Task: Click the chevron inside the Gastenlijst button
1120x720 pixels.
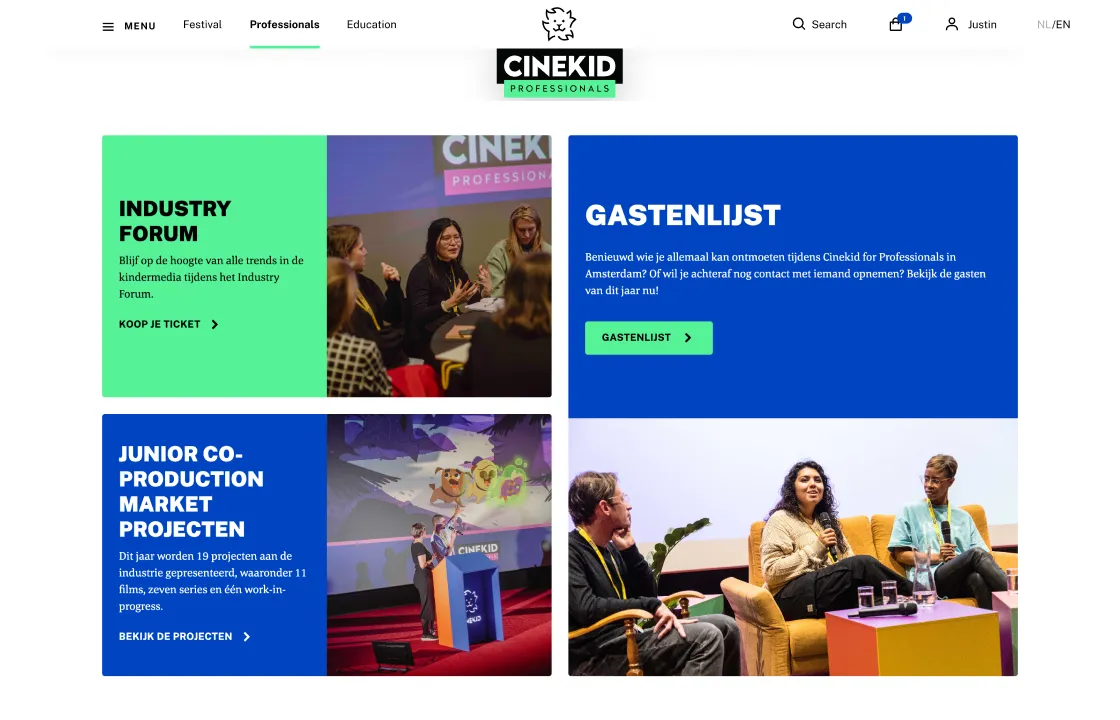Action: (688, 338)
